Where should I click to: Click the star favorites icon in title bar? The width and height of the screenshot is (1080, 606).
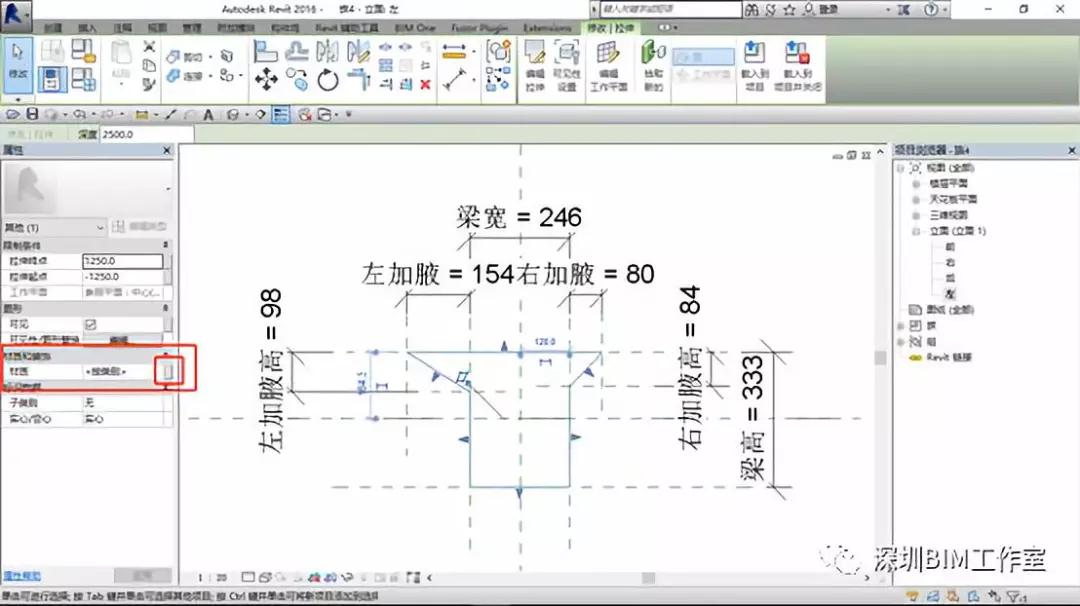click(789, 10)
